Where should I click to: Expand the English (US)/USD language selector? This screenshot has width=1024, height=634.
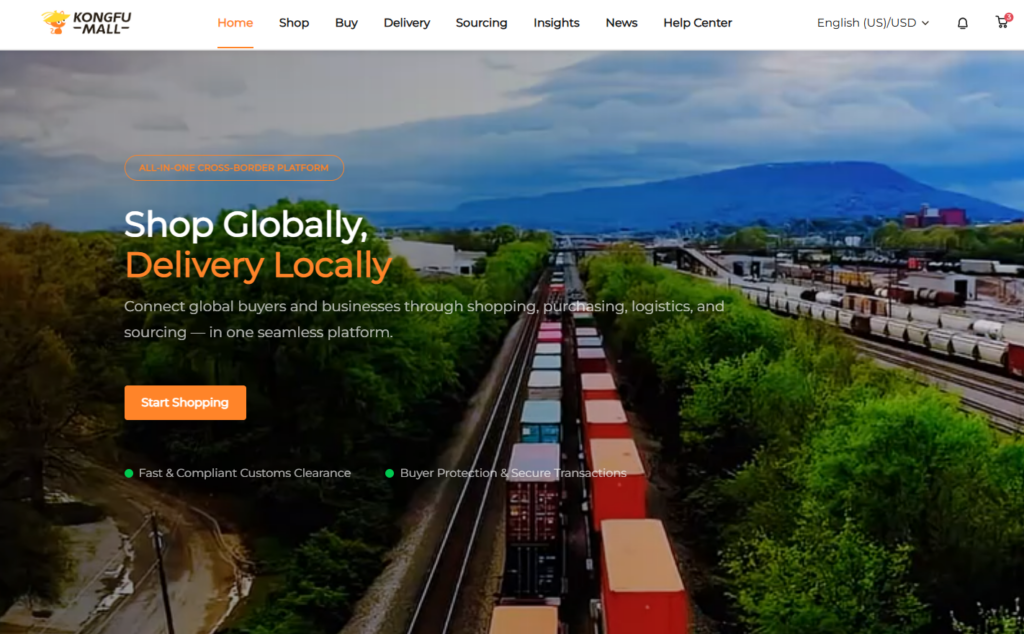[872, 23]
